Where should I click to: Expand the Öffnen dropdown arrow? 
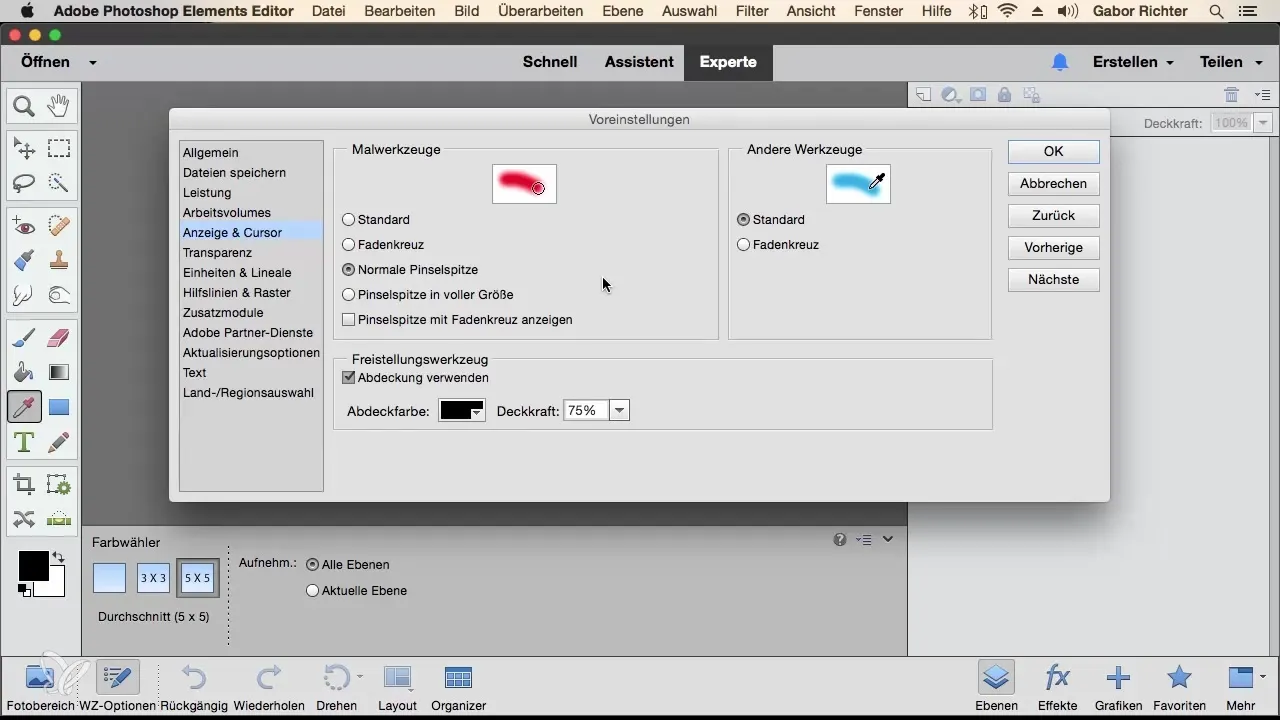click(x=92, y=62)
